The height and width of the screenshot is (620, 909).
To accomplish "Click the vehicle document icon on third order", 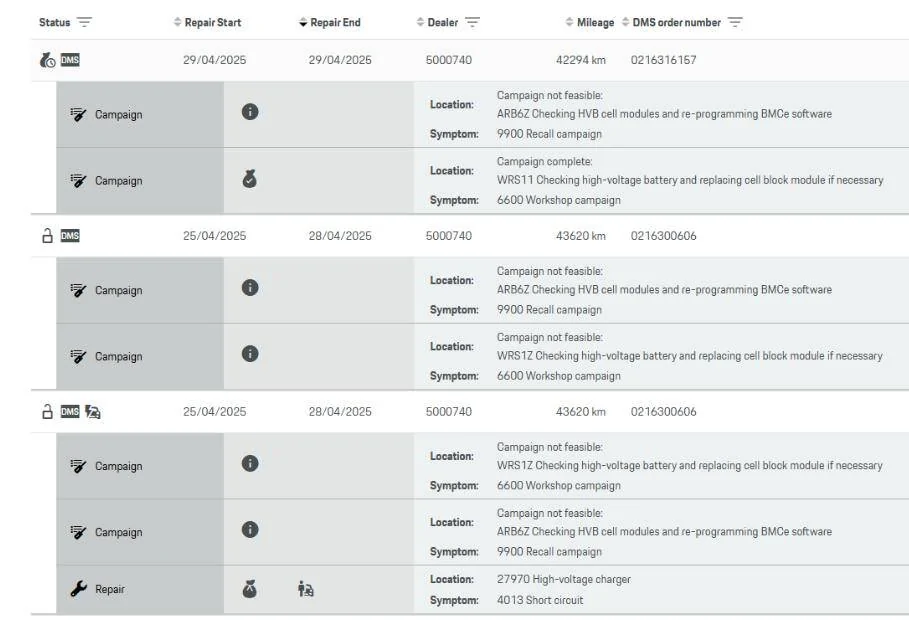I will (x=93, y=412).
